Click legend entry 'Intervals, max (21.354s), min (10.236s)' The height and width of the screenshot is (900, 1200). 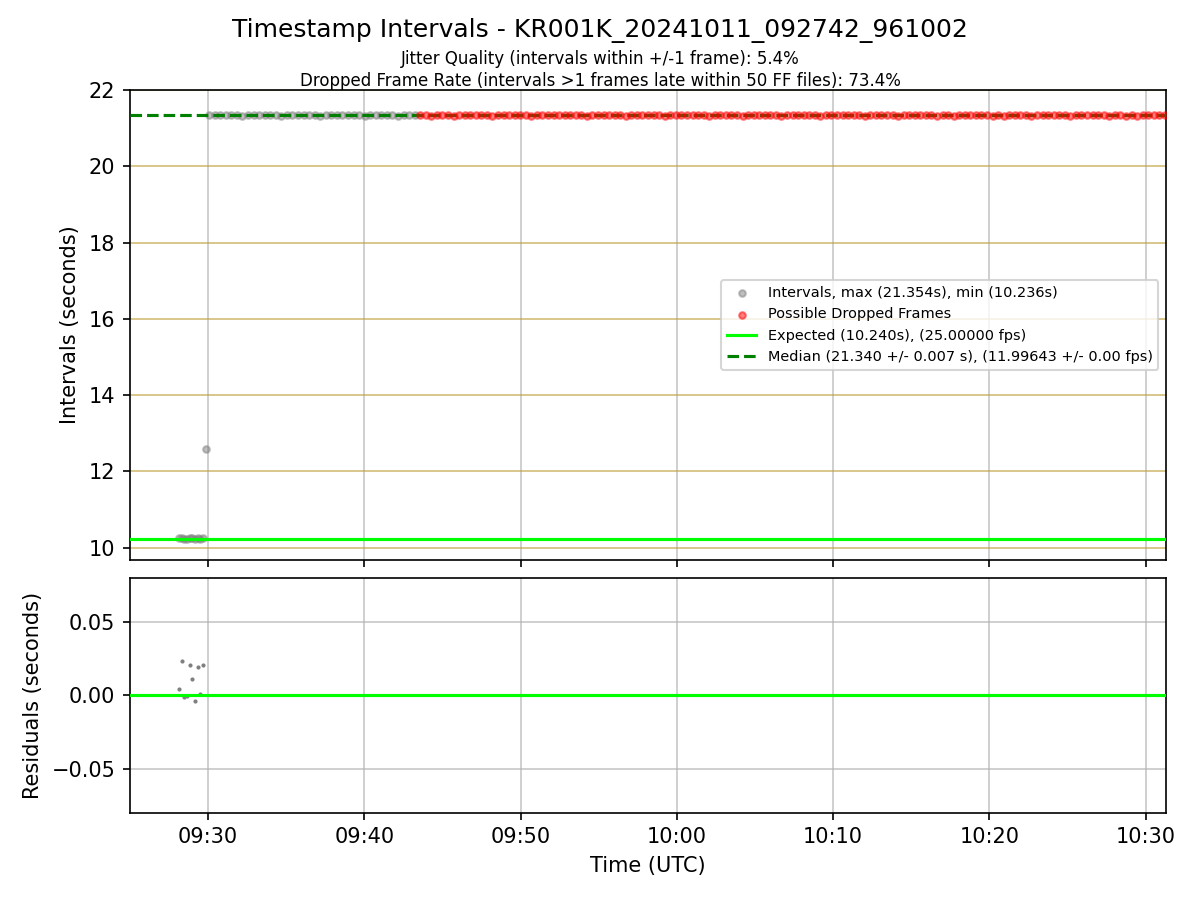coord(912,293)
